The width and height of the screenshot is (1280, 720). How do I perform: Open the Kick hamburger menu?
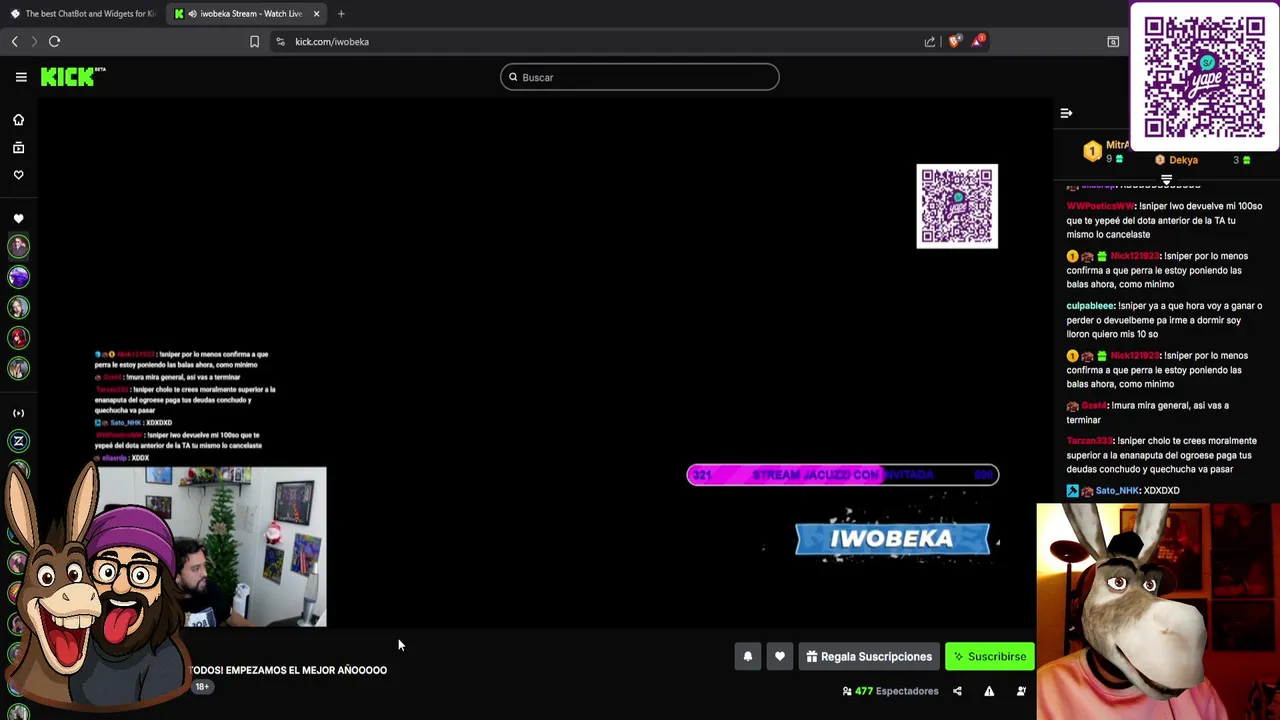coord(21,77)
